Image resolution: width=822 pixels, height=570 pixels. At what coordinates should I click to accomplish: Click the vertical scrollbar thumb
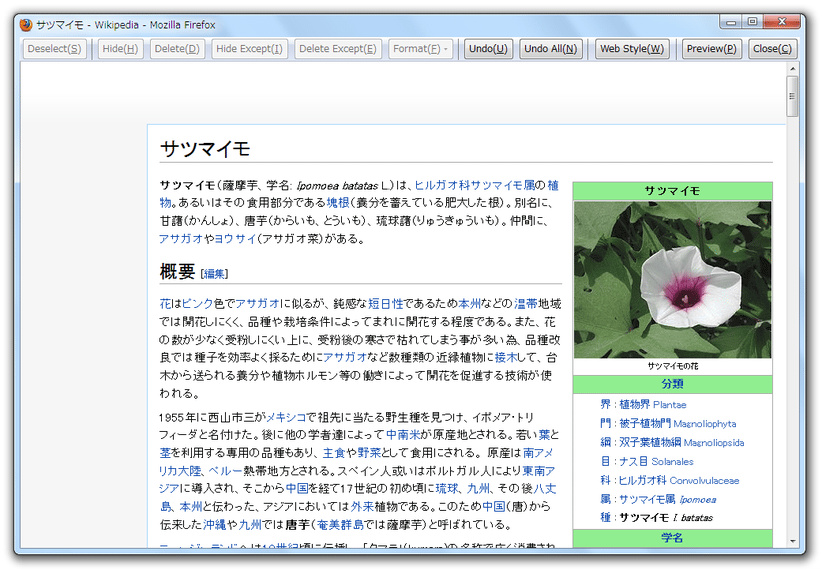tap(792, 96)
